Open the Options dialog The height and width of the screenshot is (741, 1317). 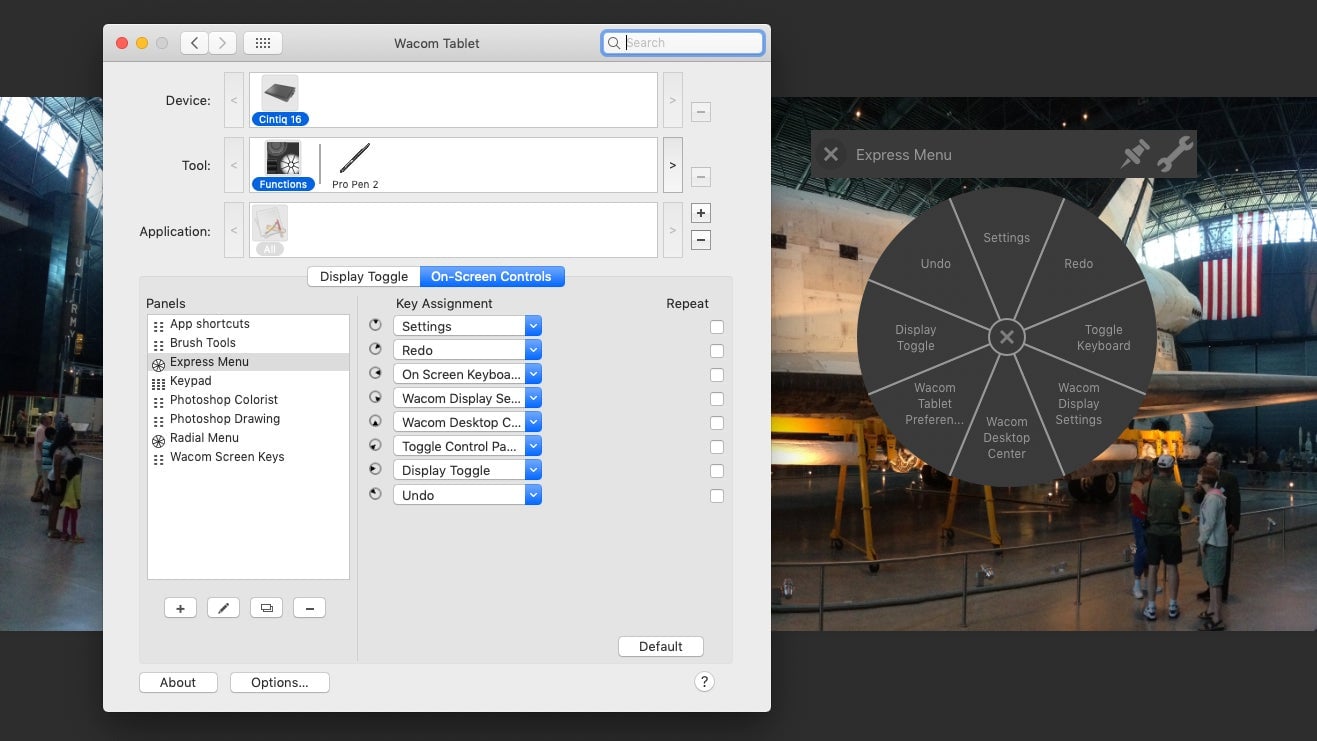(x=279, y=682)
